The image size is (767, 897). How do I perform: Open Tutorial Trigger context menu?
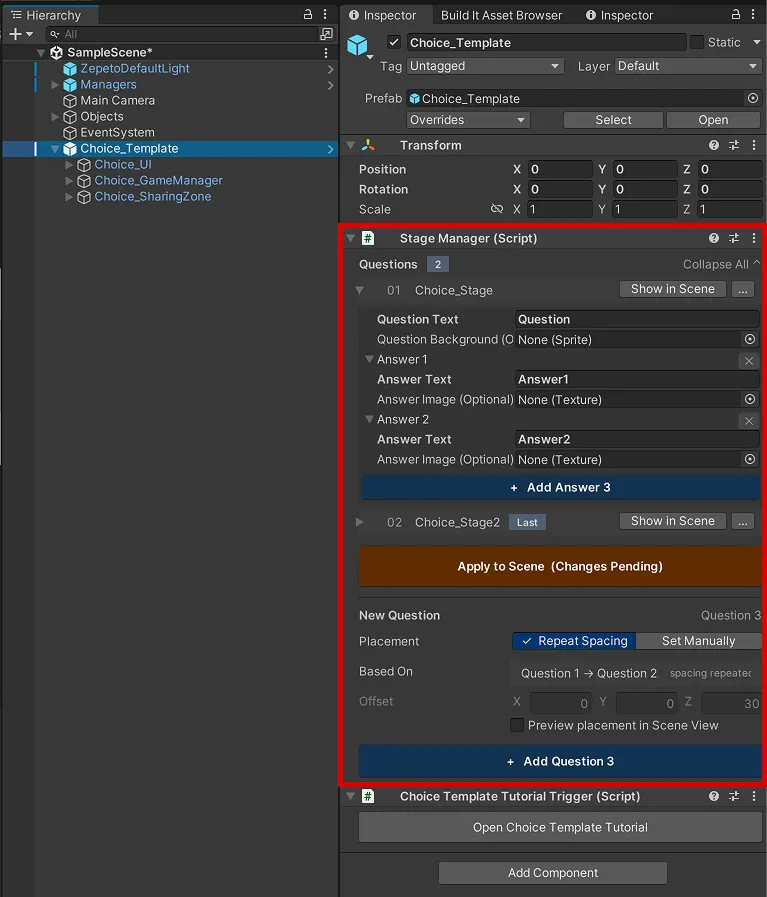pos(754,796)
